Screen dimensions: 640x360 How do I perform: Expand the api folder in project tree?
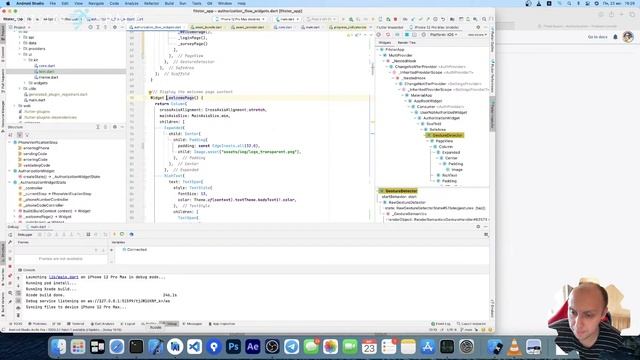tap(20, 37)
